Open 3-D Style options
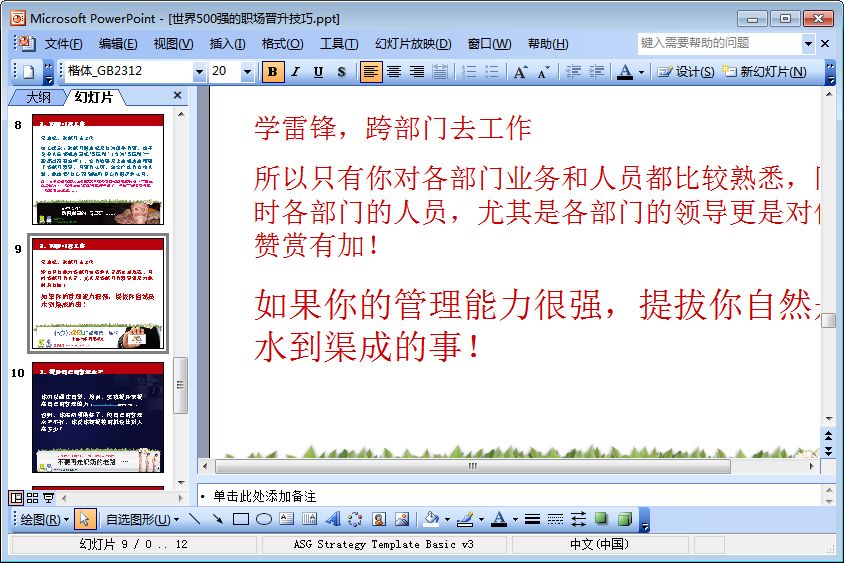This screenshot has width=844, height=563. tap(625, 519)
